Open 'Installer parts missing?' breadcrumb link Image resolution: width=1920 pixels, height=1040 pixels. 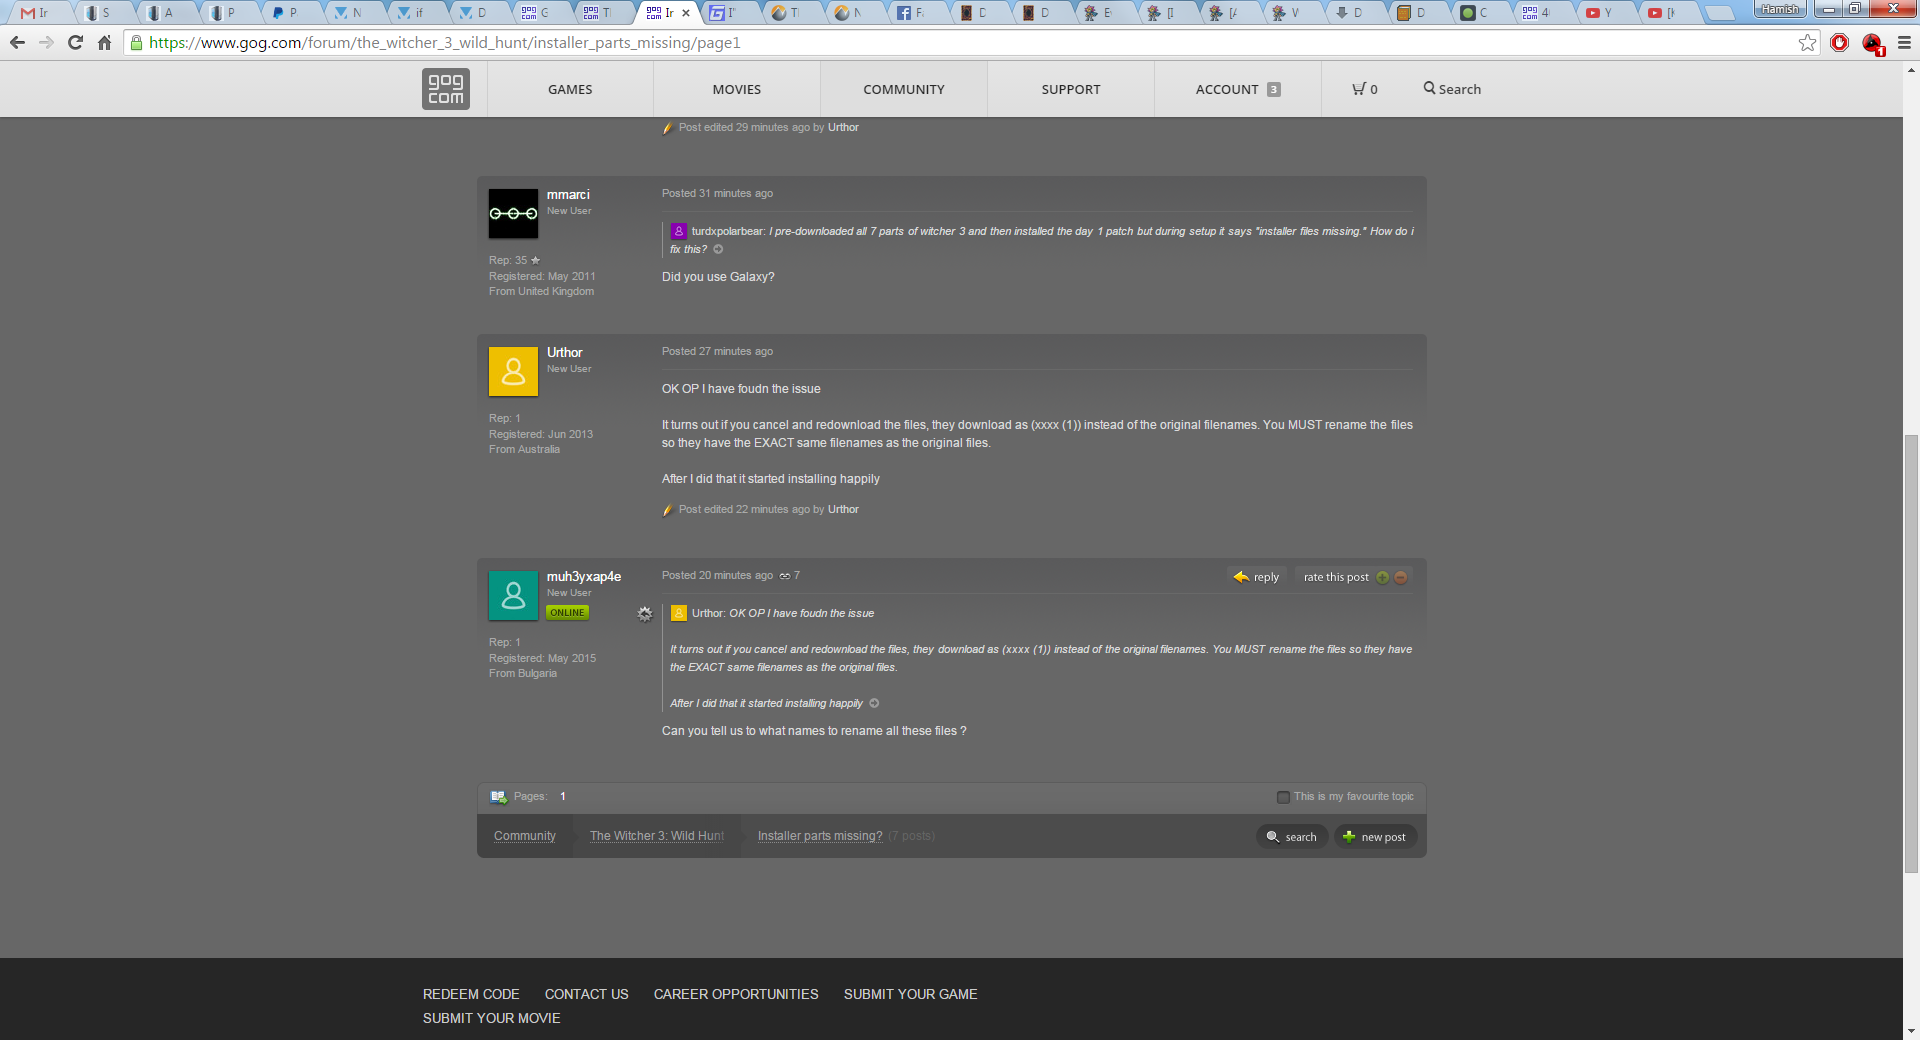click(820, 836)
